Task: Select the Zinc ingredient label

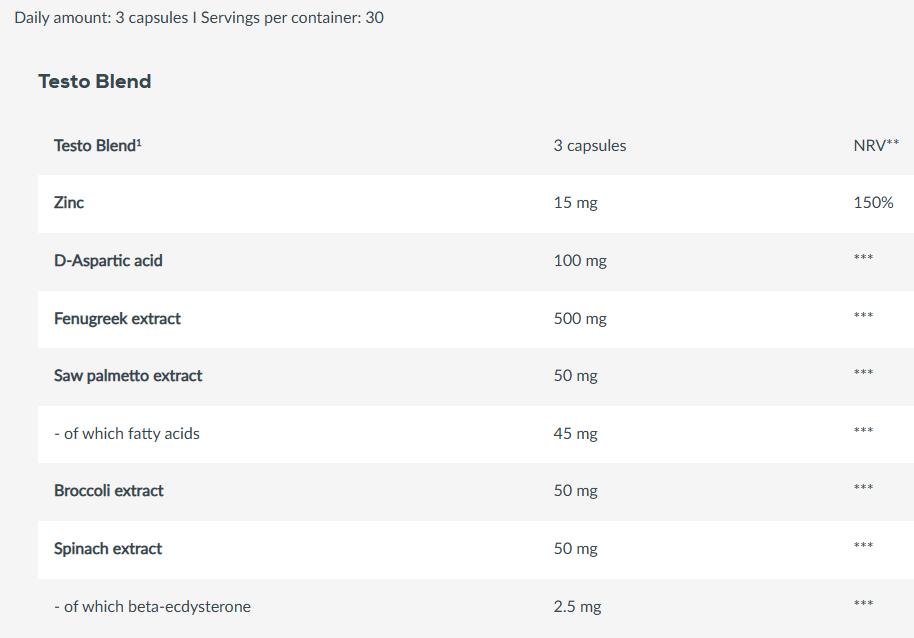Action: click(69, 203)
